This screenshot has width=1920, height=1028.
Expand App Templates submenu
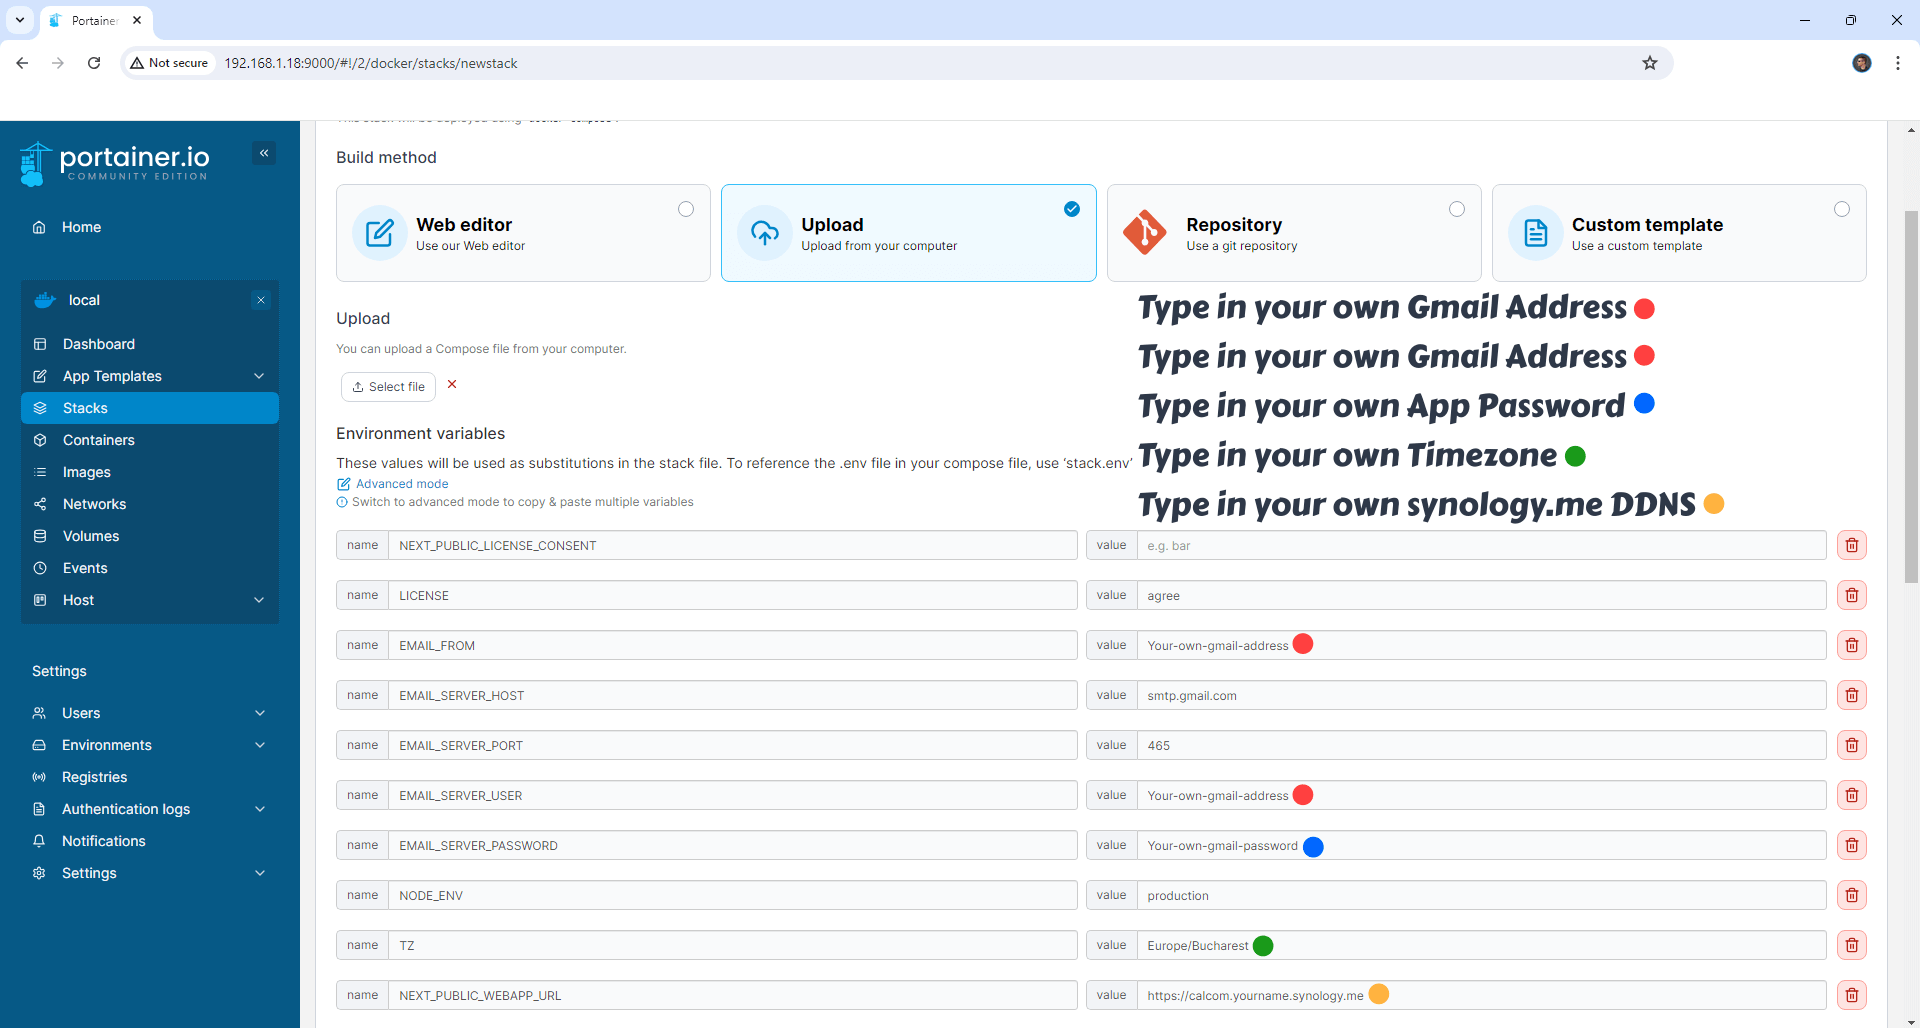[x=259, y=376]
